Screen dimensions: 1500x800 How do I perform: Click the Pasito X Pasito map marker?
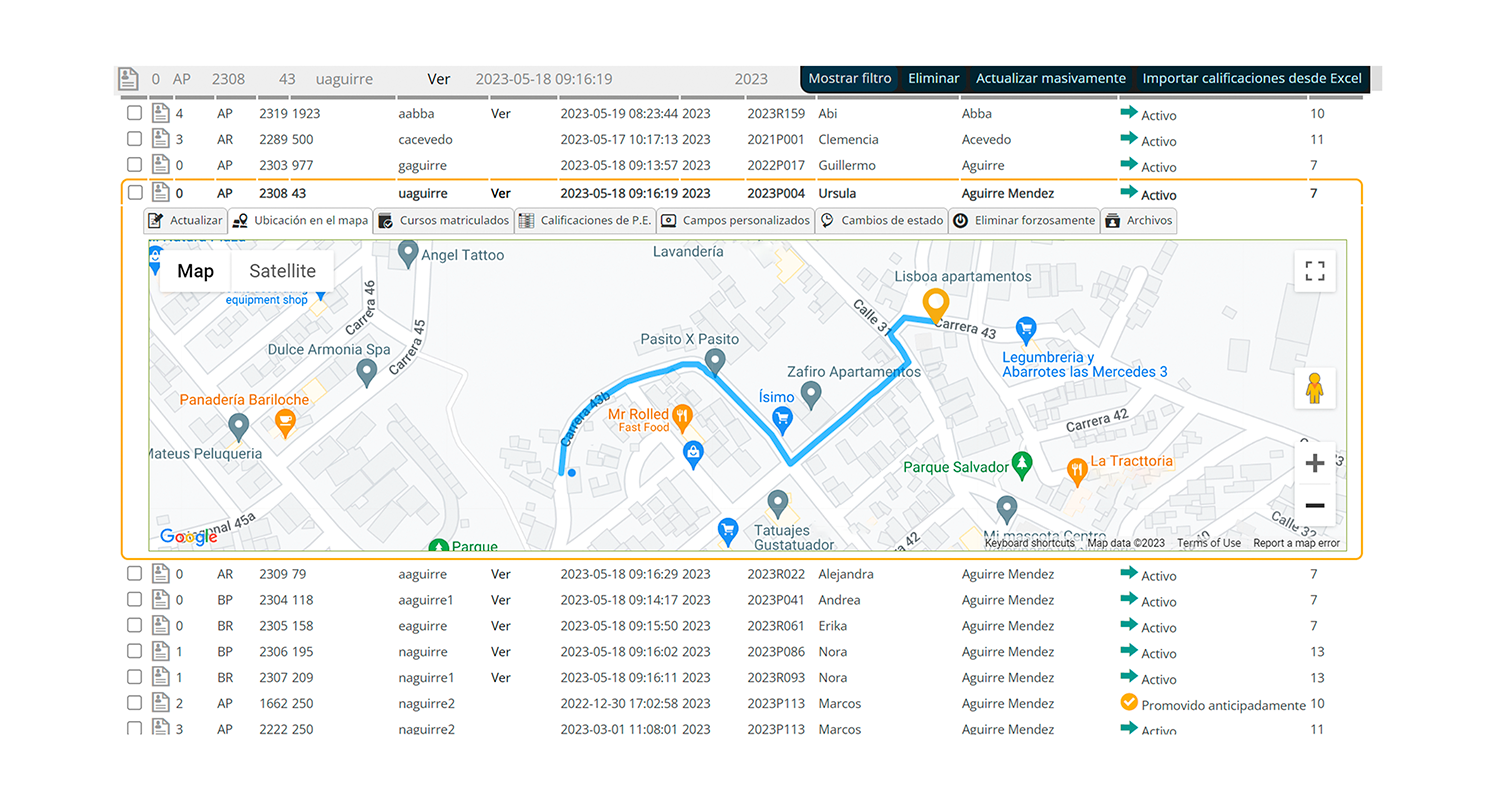tap(714, 360)
